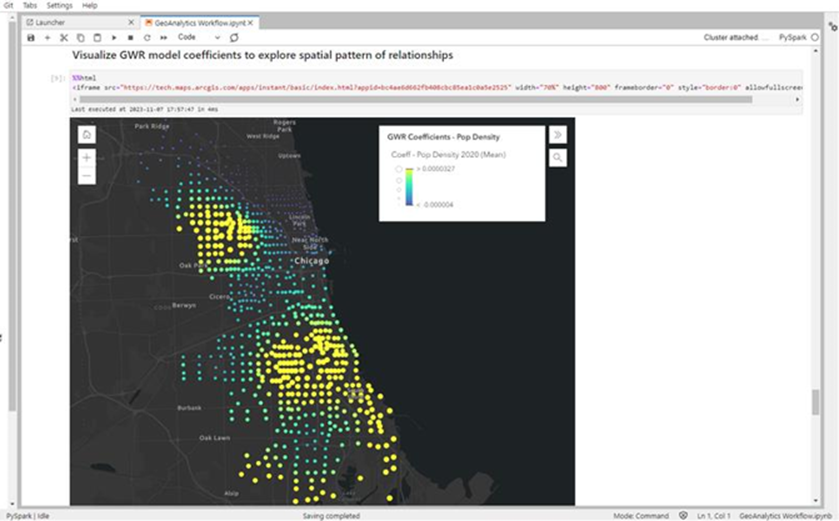Click the circular icon after cell type dropdown

pyautogui.click(x=234, y=37)
